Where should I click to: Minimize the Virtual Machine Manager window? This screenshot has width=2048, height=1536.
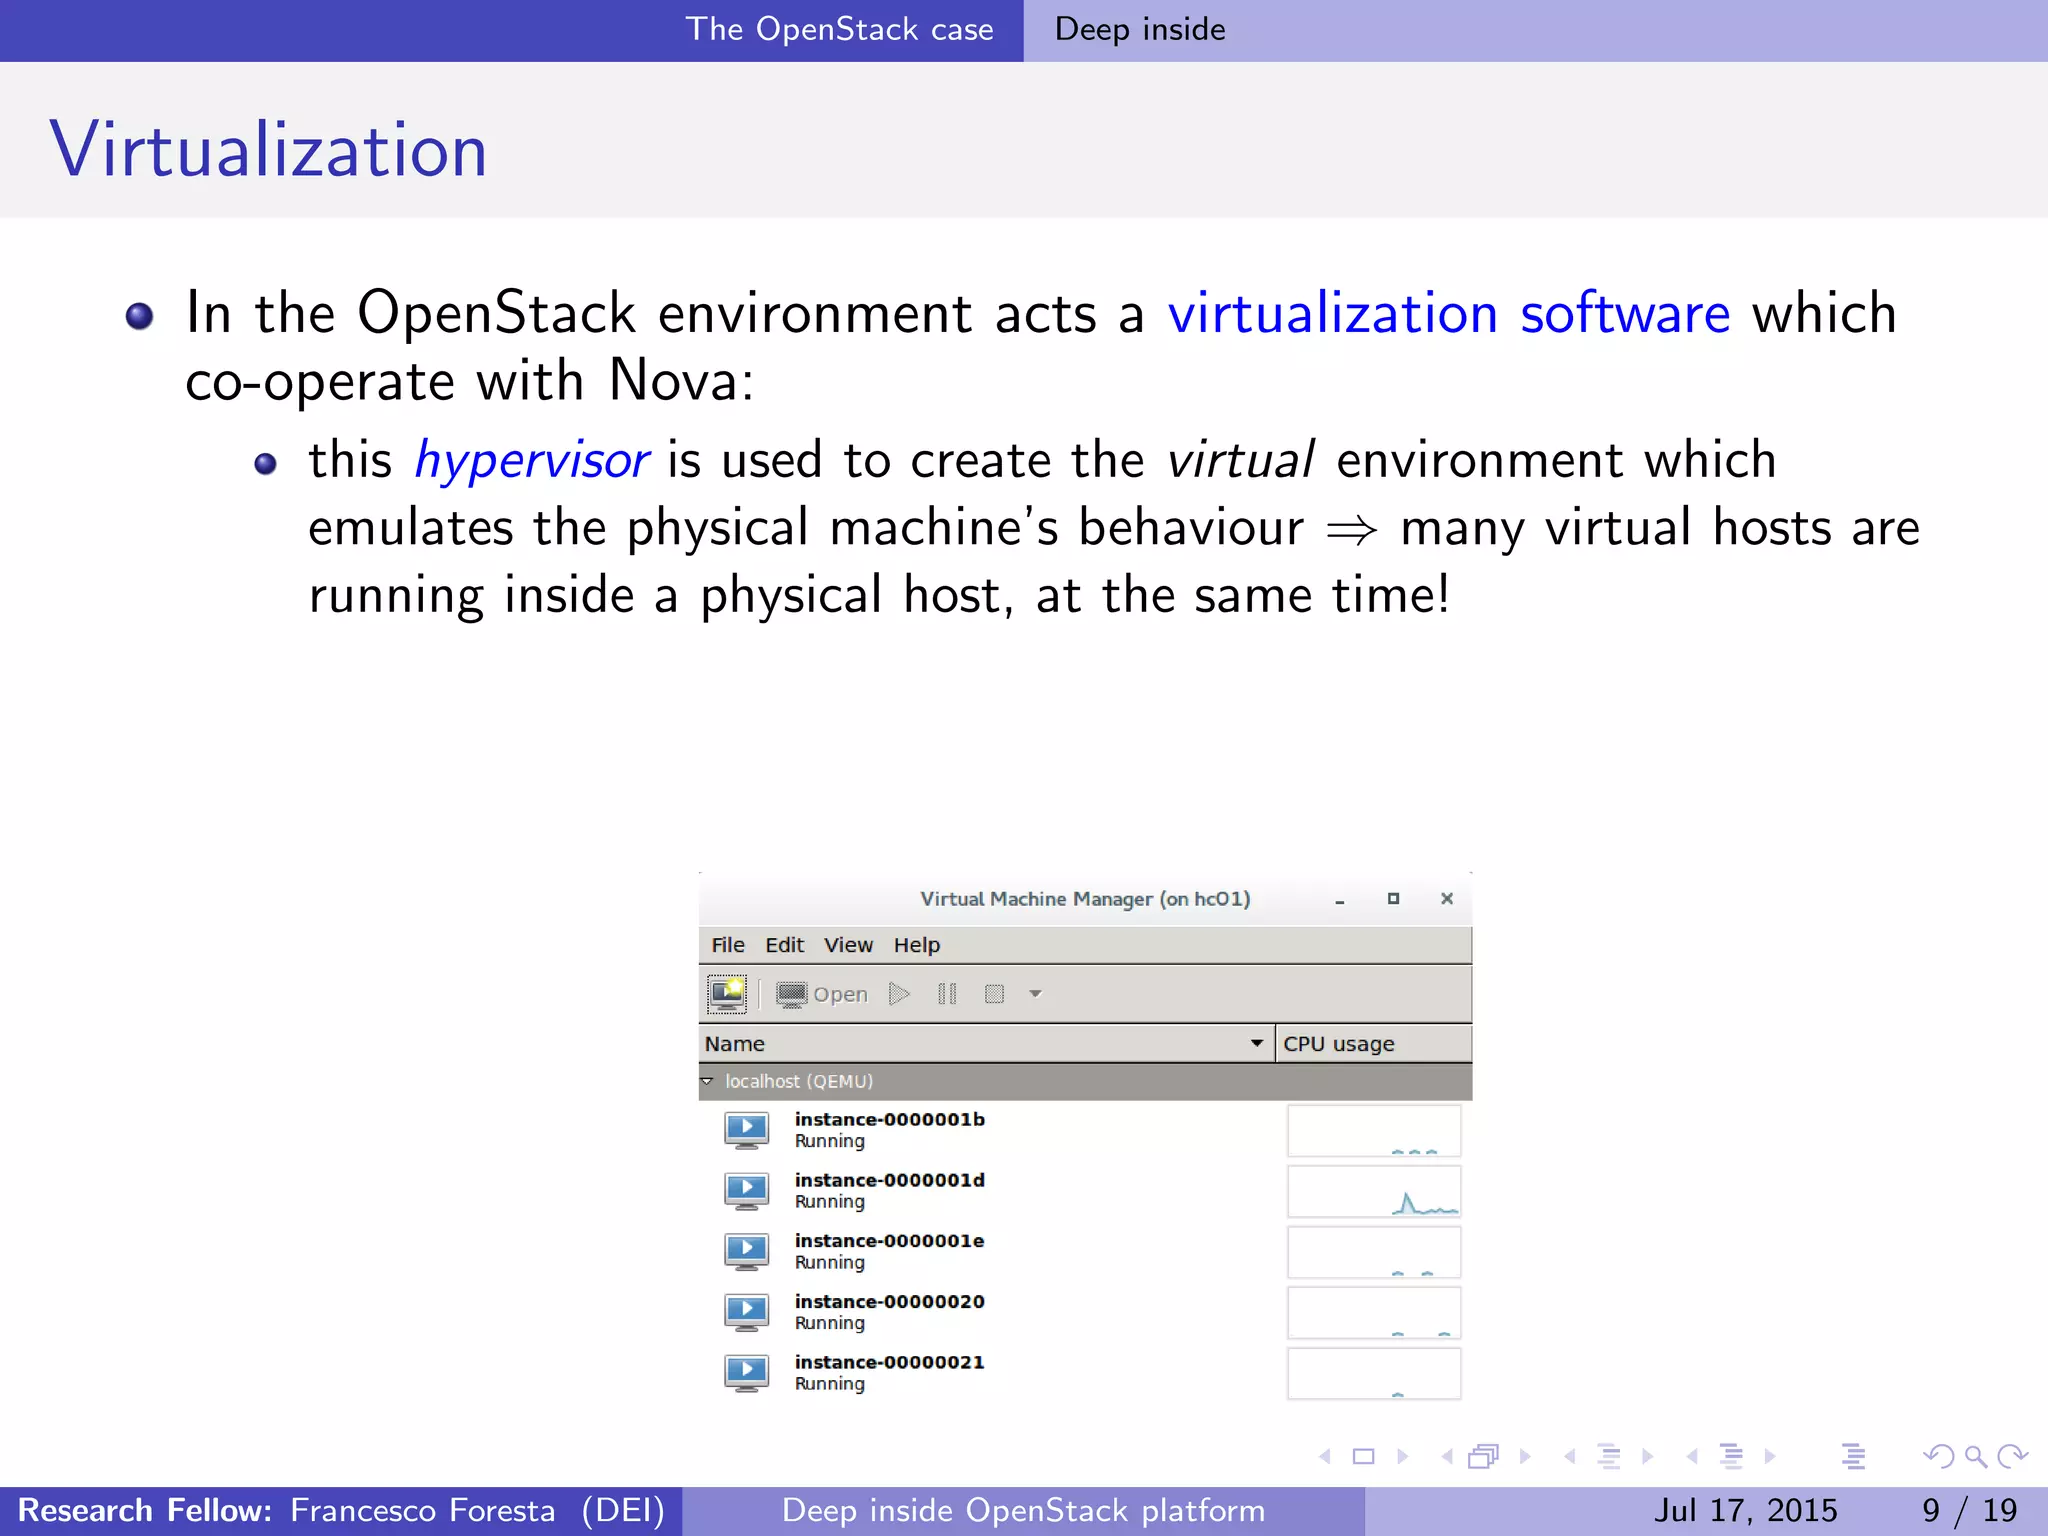click(x=1340, y=900)
